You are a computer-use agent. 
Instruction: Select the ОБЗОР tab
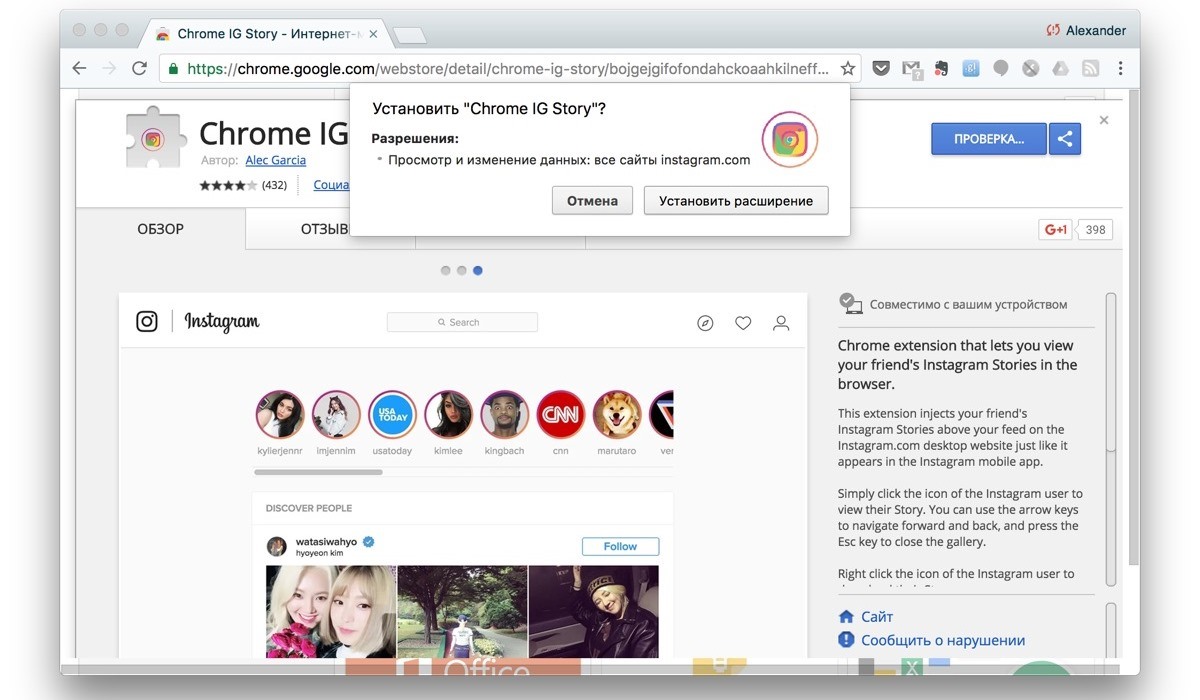click(160, 229)
